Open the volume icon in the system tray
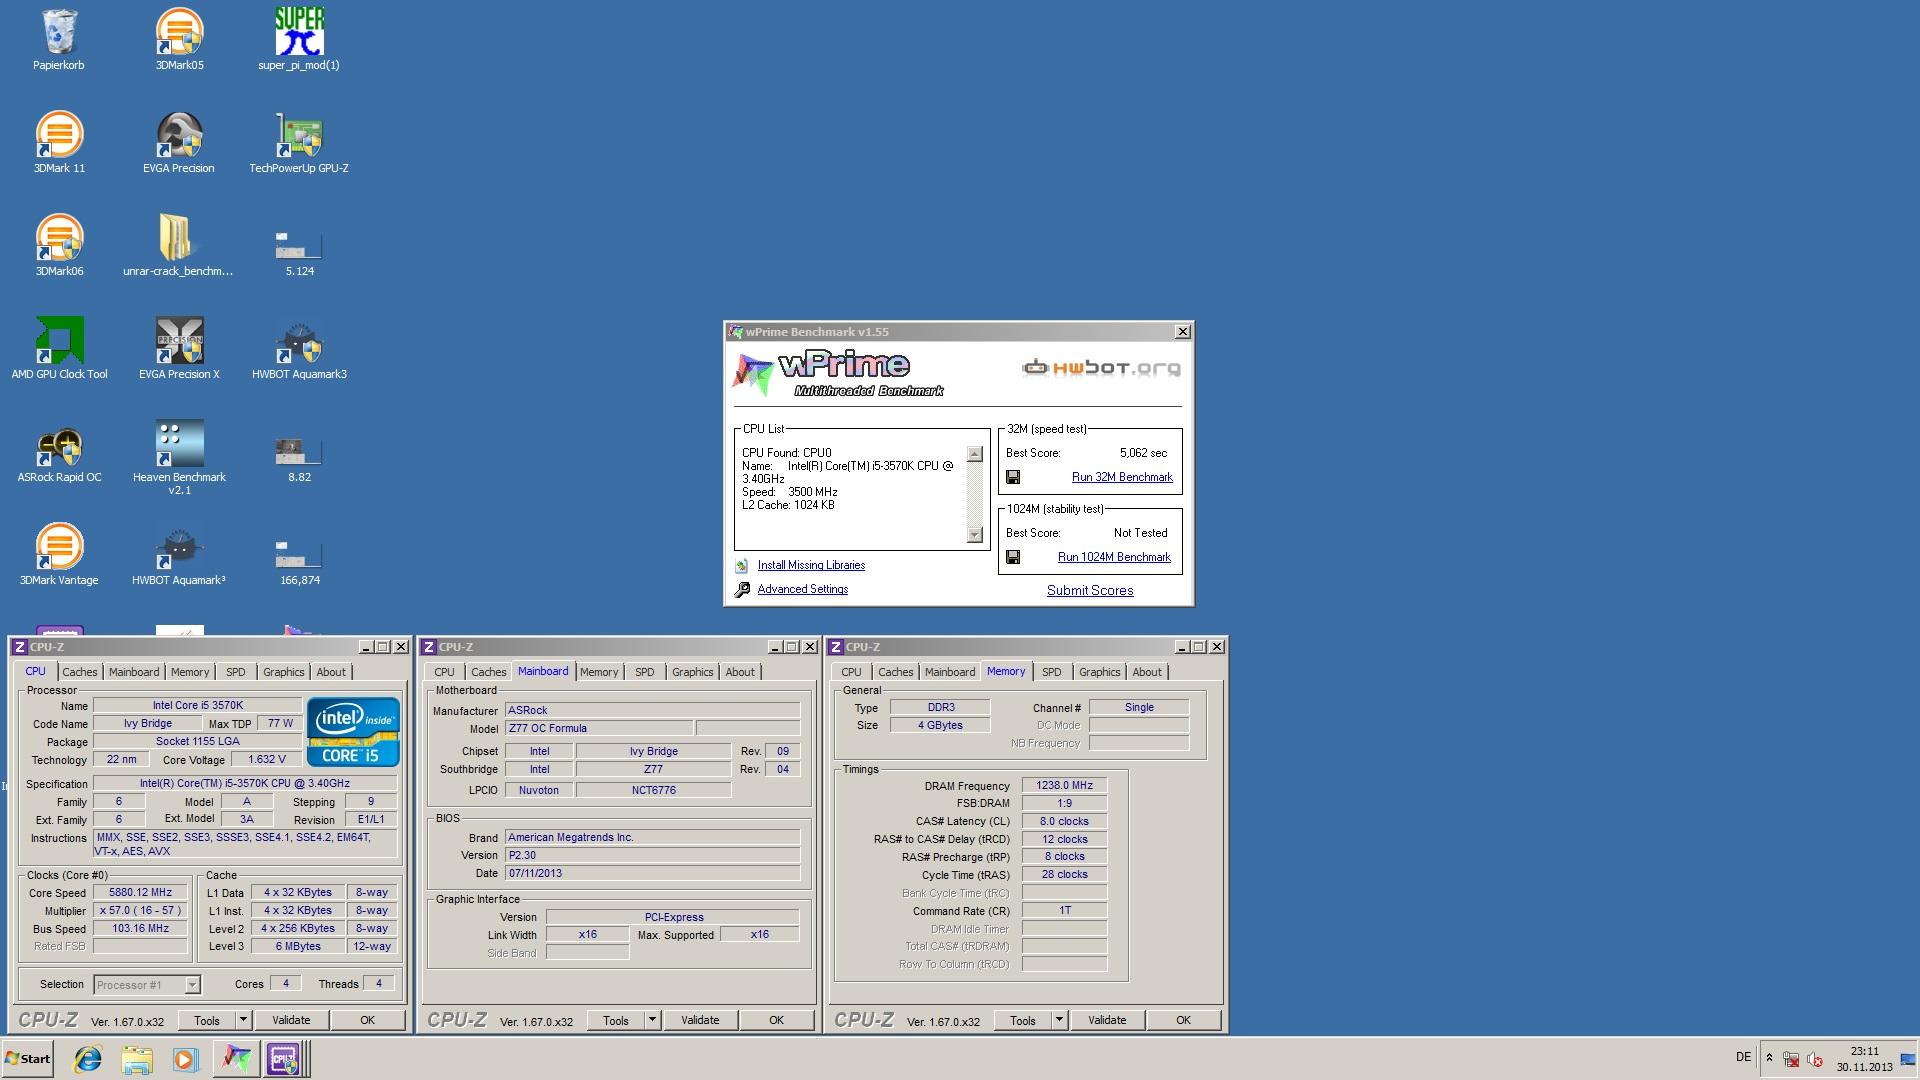 click(1815, 1059)
